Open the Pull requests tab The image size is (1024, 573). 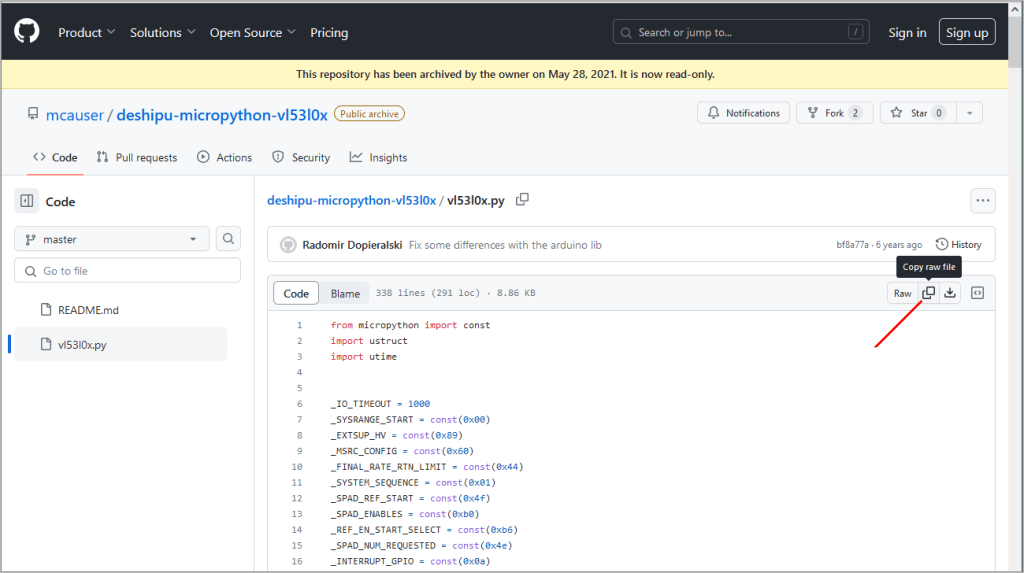tap(137, 157)
